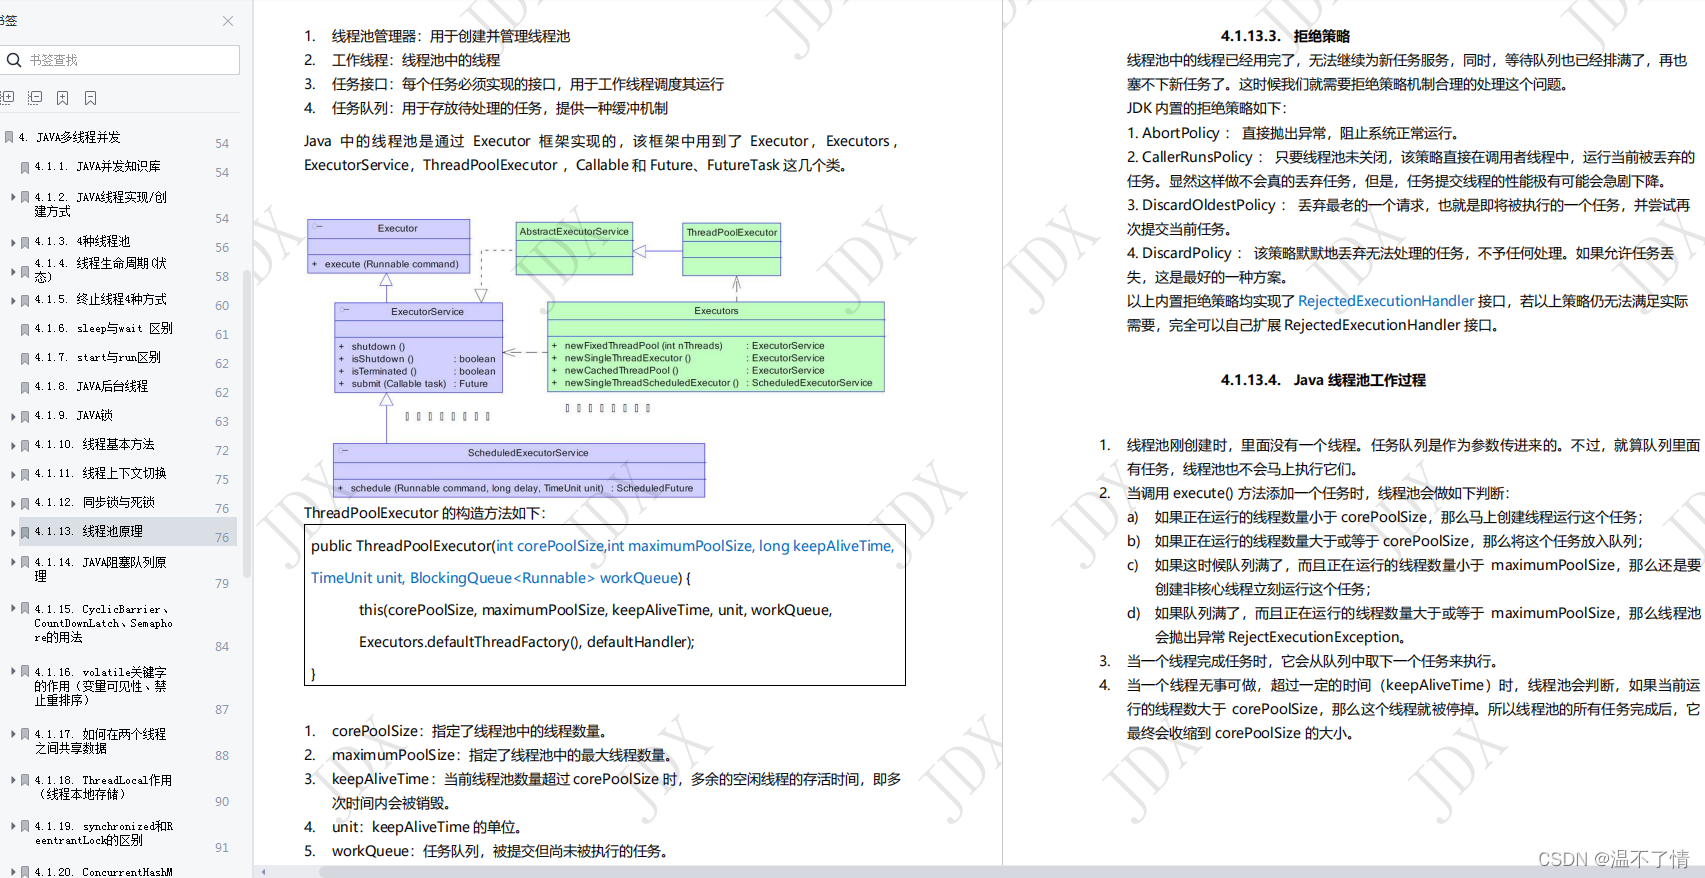Open bookmark 4.1.17. 如何在两个线程之间共享数据
Image resolution: width=1705 pixels, height=878 pixels.
(100, 741)
